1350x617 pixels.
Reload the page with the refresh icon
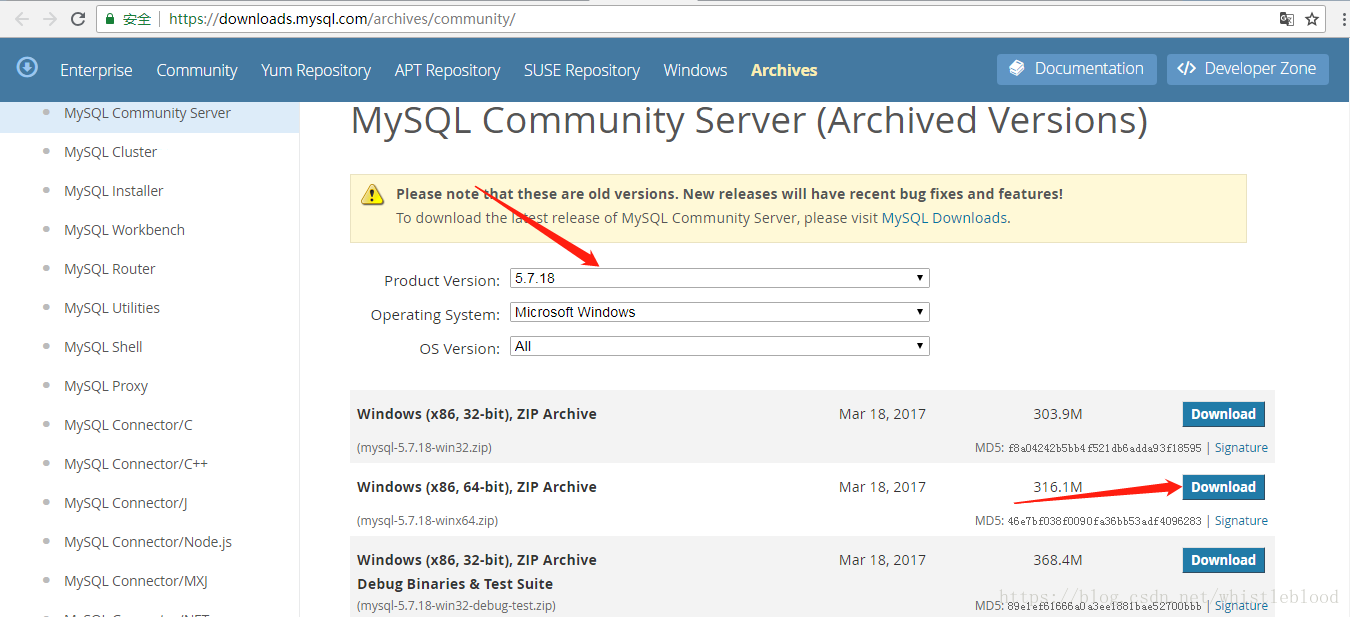click(78, 19)
